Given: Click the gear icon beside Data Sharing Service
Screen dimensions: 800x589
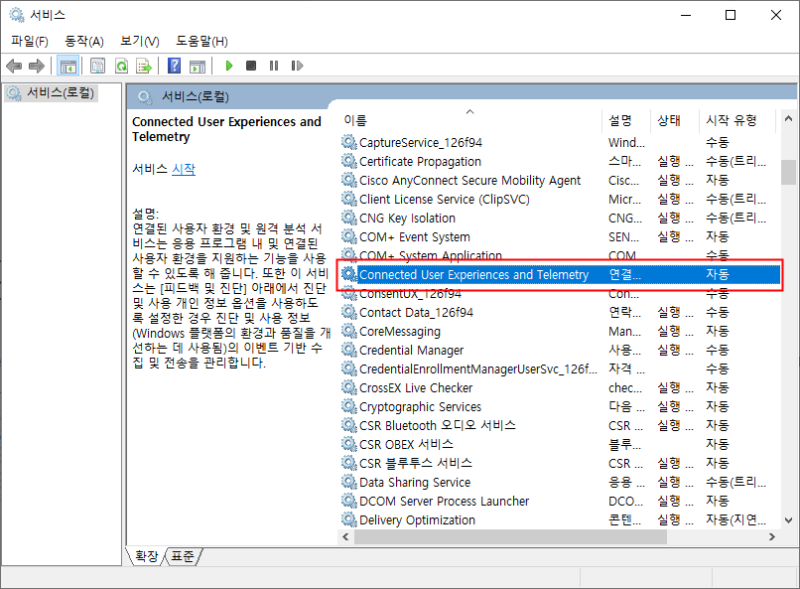Looking at the screenshot, I should click(x=349, y=482).
